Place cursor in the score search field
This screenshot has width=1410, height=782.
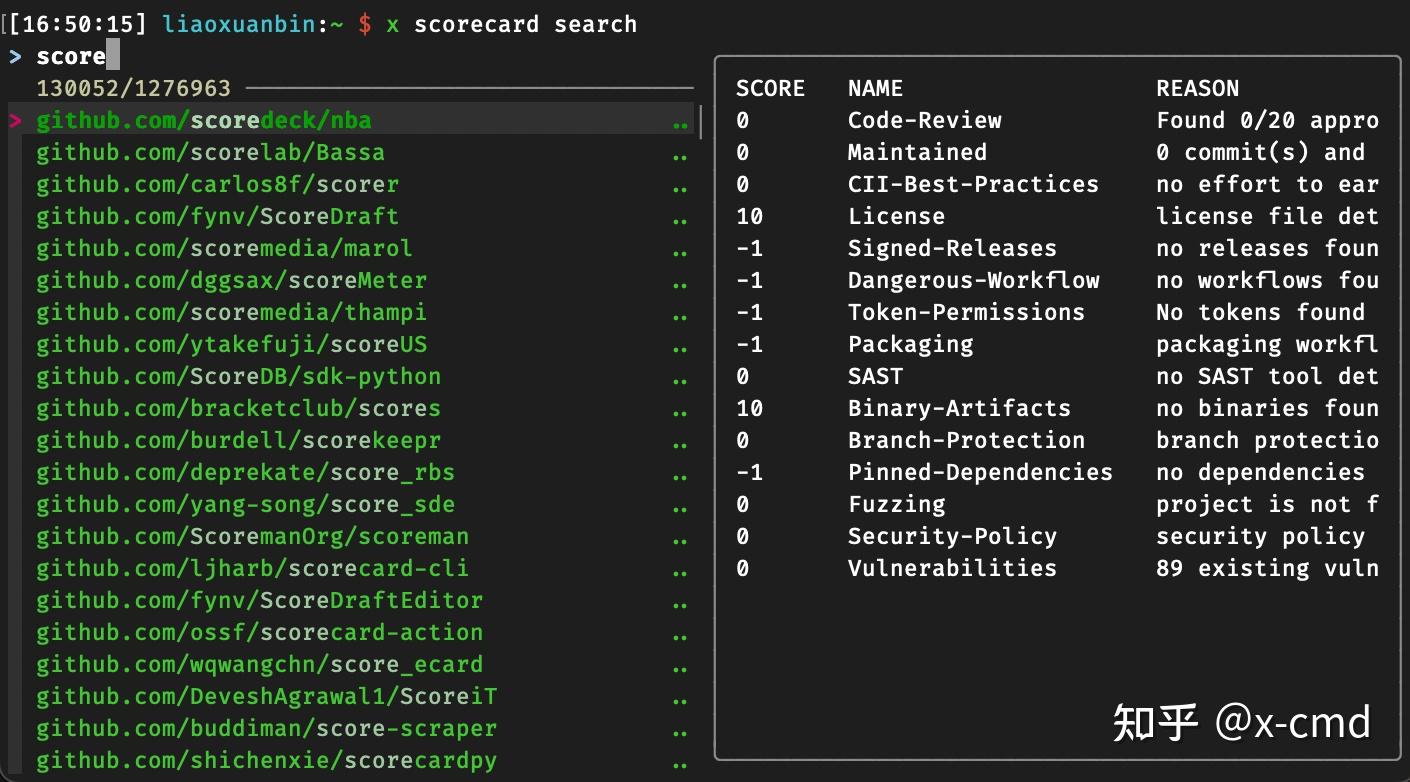point(72,56)
